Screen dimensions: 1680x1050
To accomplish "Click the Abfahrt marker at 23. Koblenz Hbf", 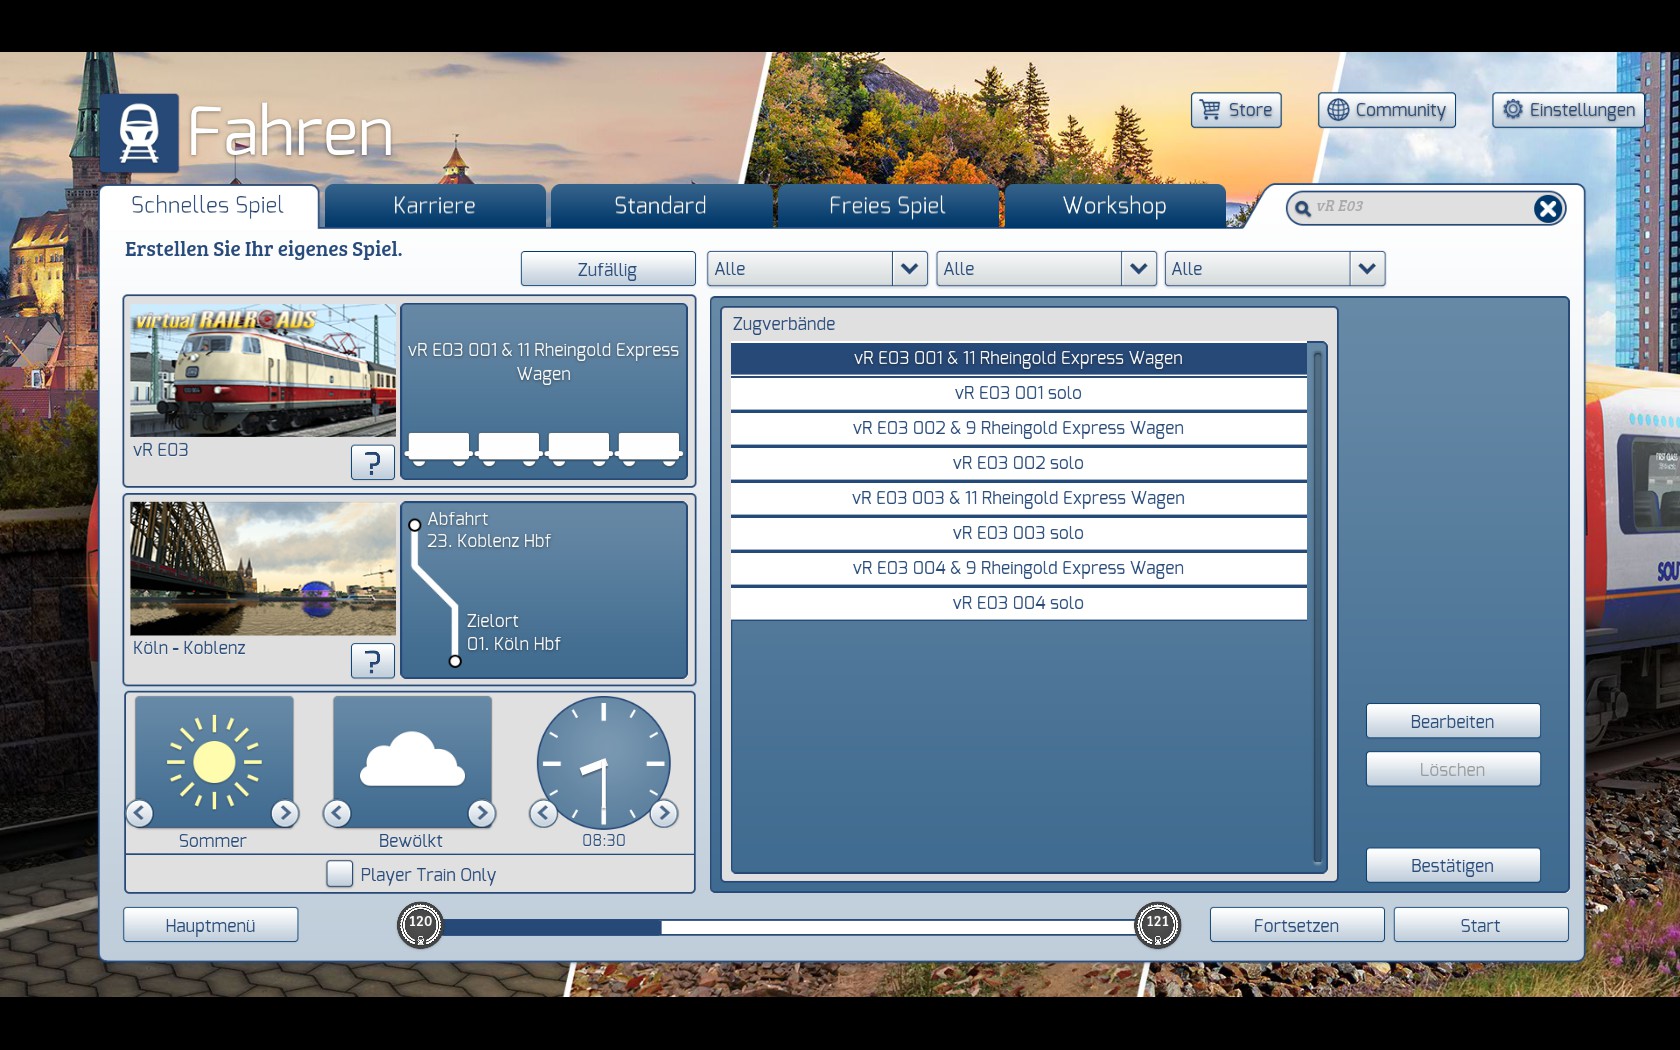I will pyautogui.click(x=414, y=525).
